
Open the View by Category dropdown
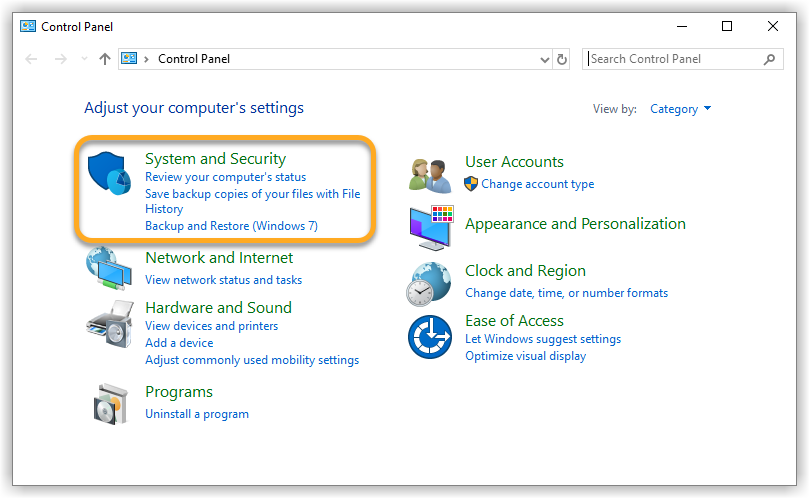tap(680, 109)
